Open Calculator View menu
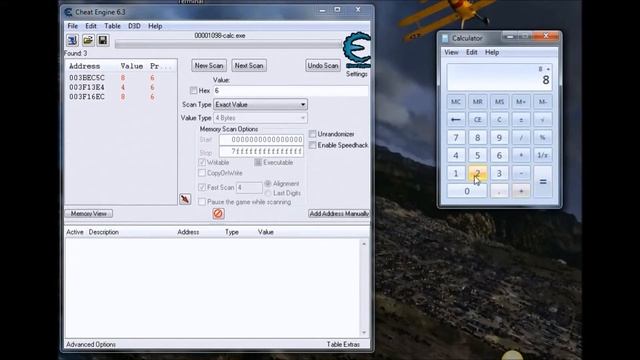640x360 pixels. pos(451,52)
